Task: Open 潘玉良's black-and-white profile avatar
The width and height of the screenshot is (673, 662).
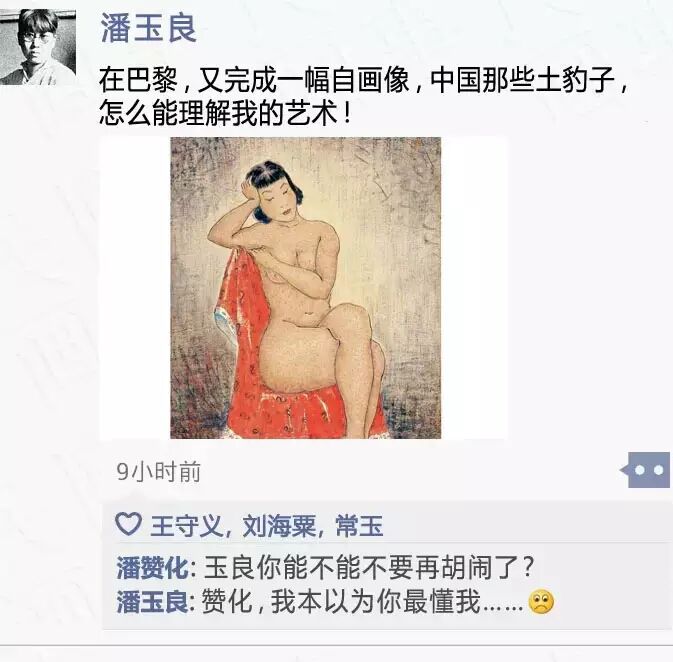Action: [x=38, y=47]
